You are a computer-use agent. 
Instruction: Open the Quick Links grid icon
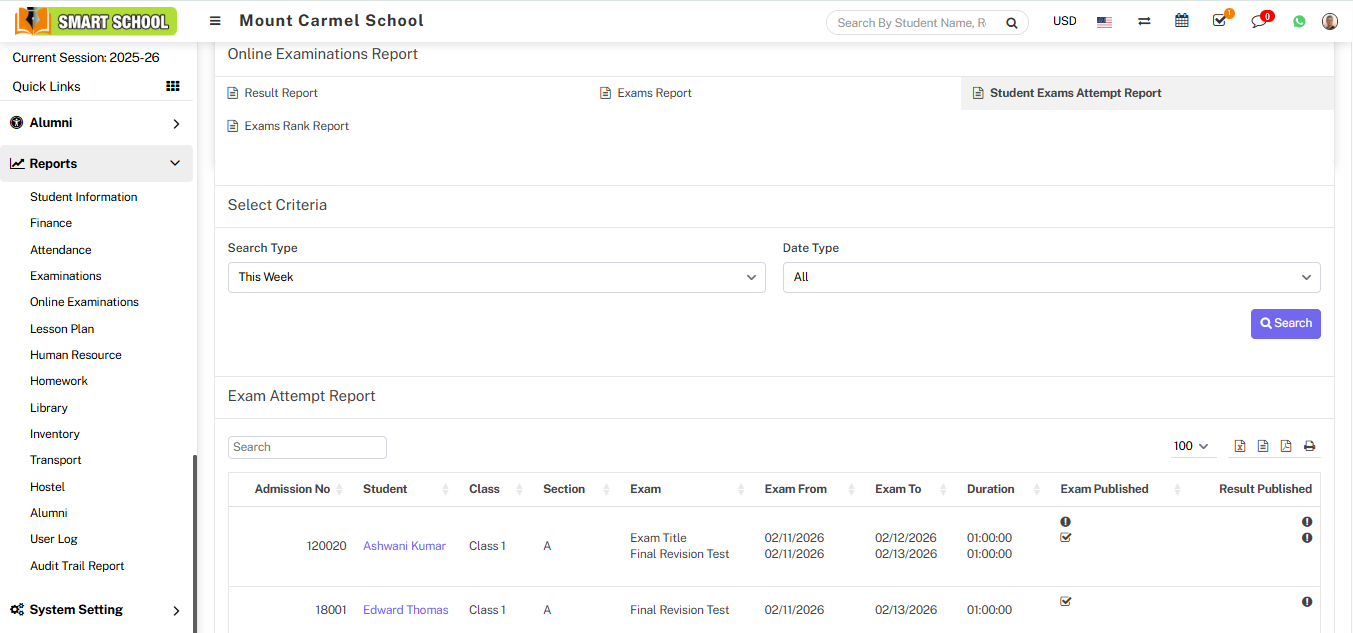pyautogui.click(x=172, y=86)
